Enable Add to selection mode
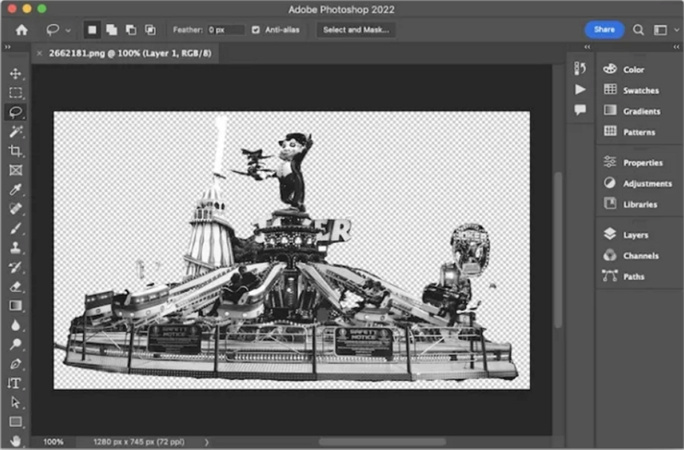The width and height of the screenshot is (684, 450). click(111, 30)
